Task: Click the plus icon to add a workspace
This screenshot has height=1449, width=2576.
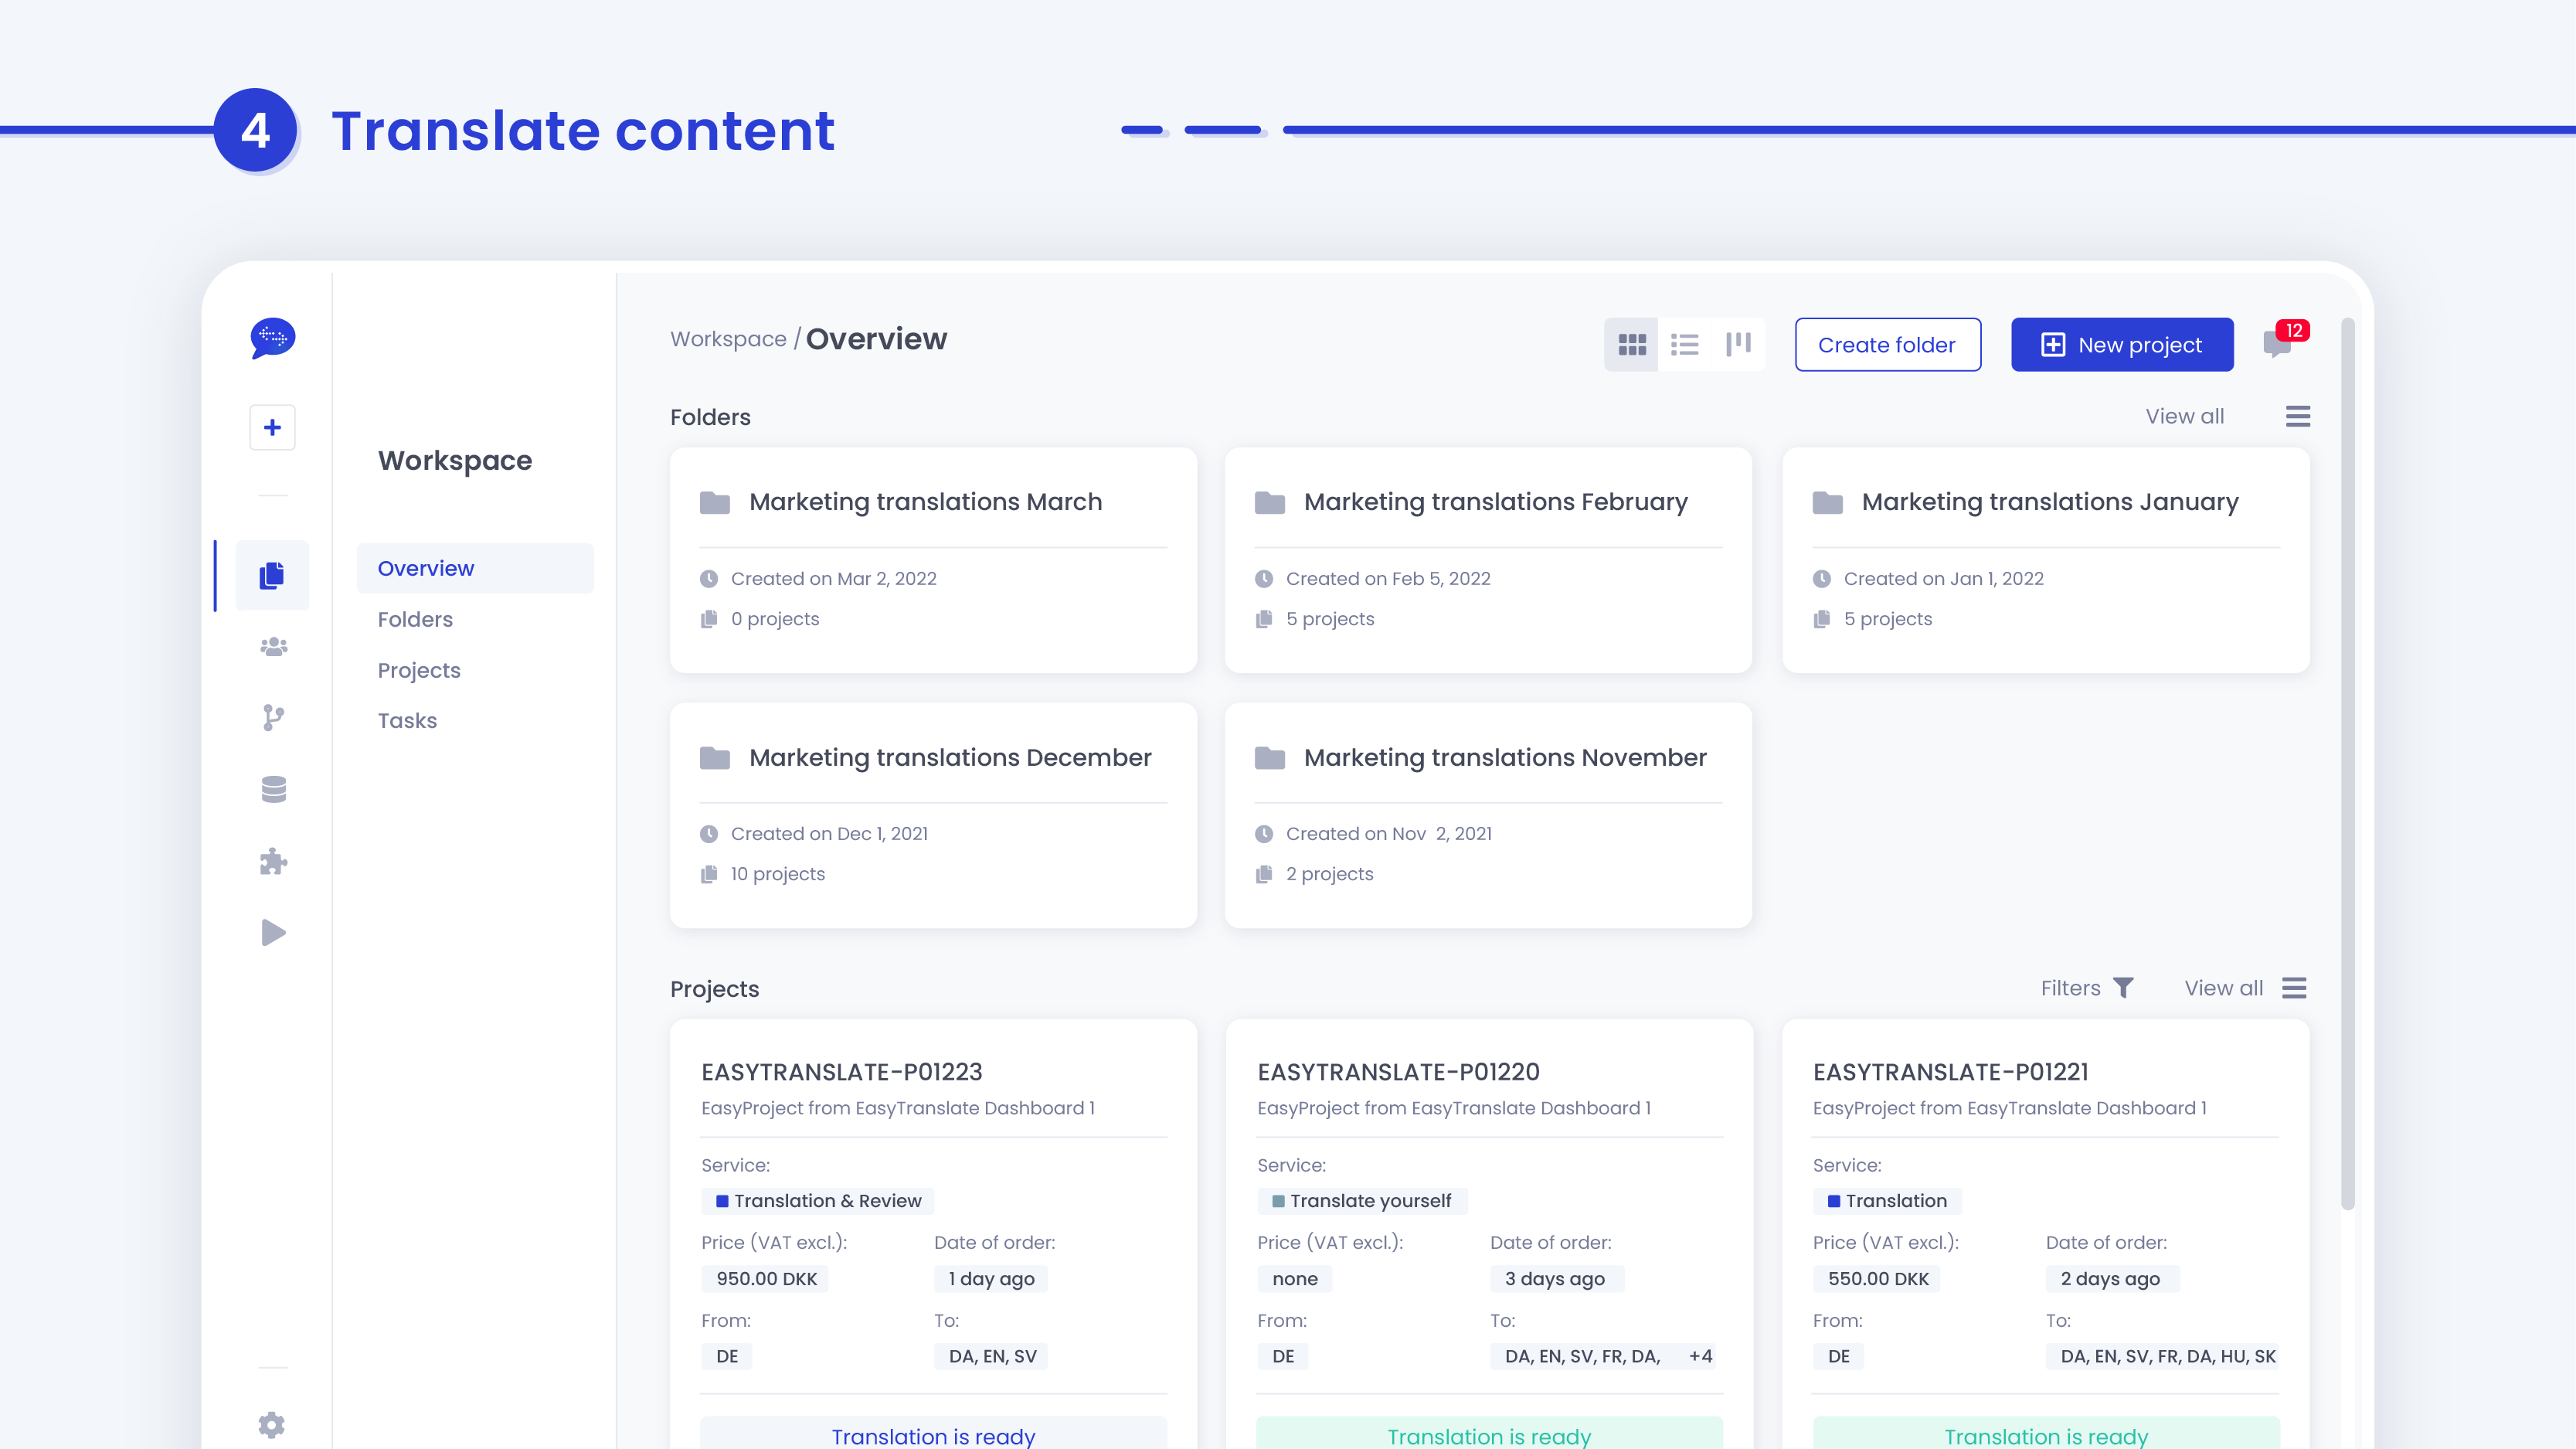Action: click(x=272, y=427)
